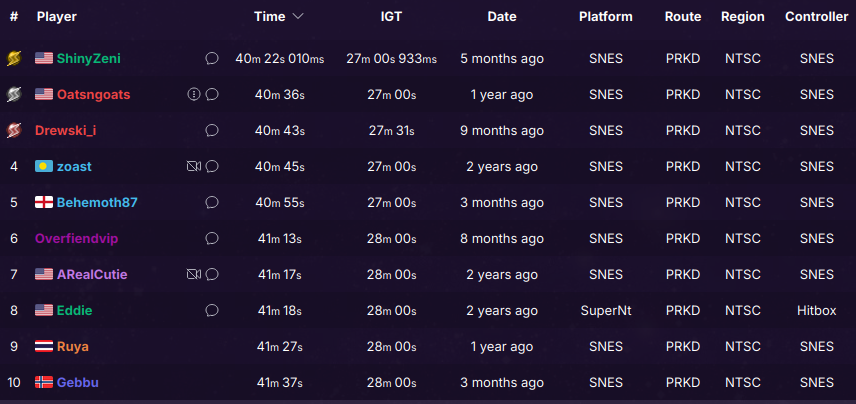This screenshot has width=856, height=404.
Task: Click the no-video icon next to ARealCutie
Action: [193, 275]
